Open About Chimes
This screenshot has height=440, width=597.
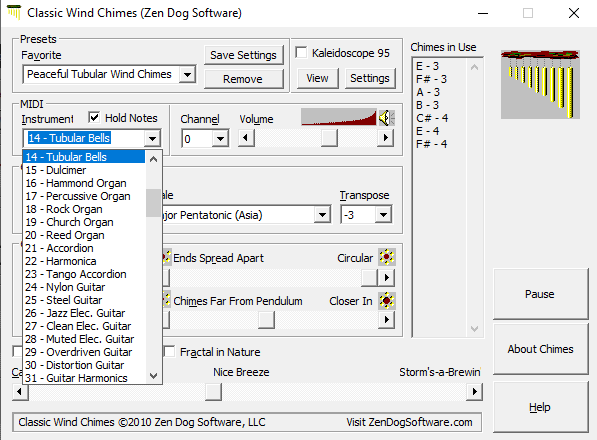click(x=540, y=349)
